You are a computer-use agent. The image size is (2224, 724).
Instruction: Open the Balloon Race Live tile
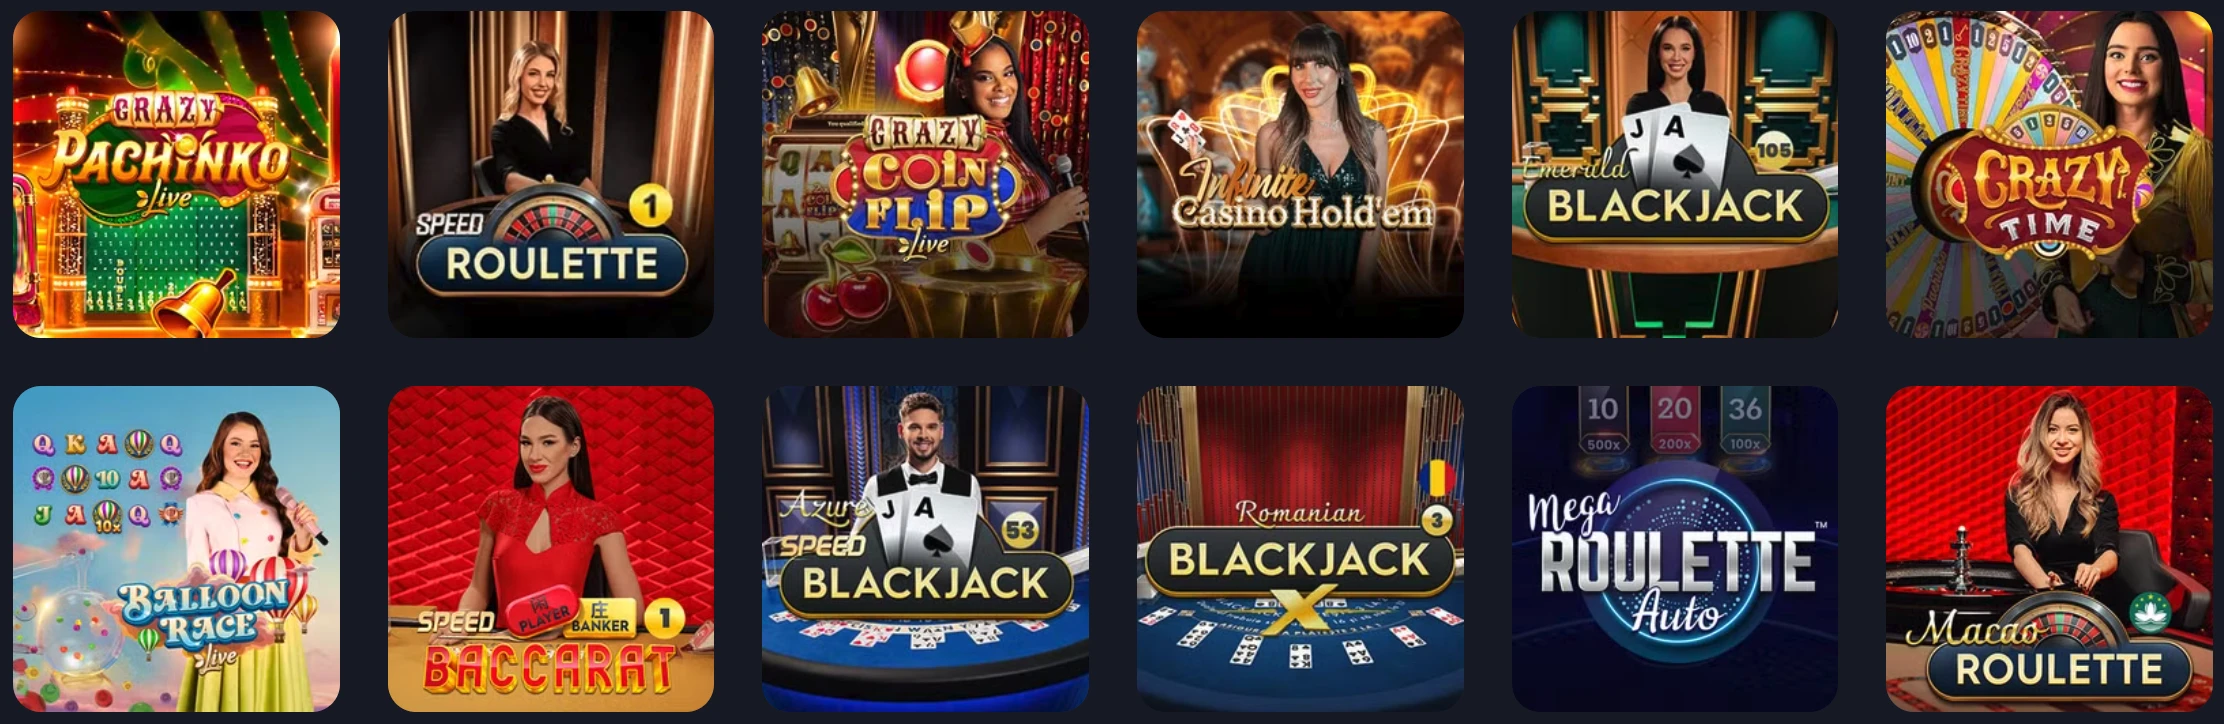coord(176,549)
